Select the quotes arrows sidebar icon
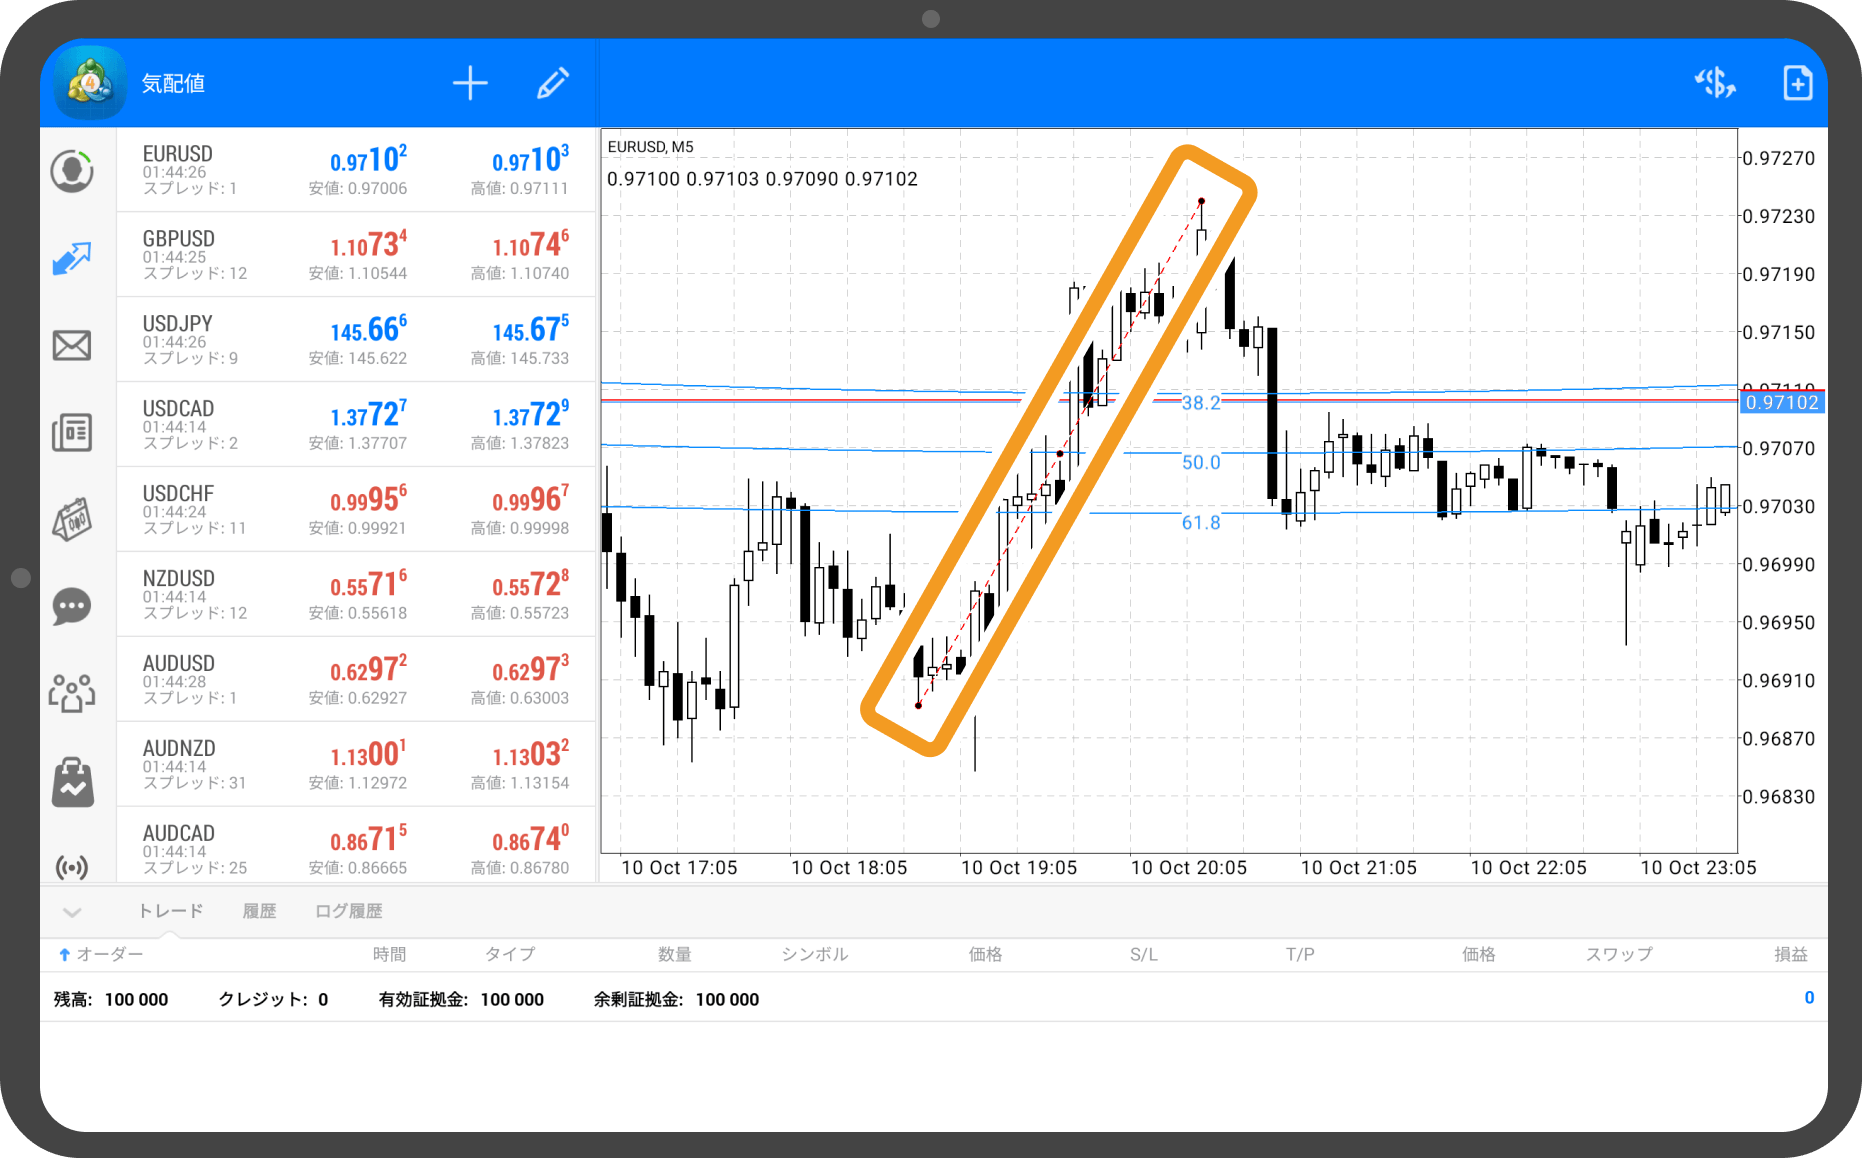 point(72,259)
